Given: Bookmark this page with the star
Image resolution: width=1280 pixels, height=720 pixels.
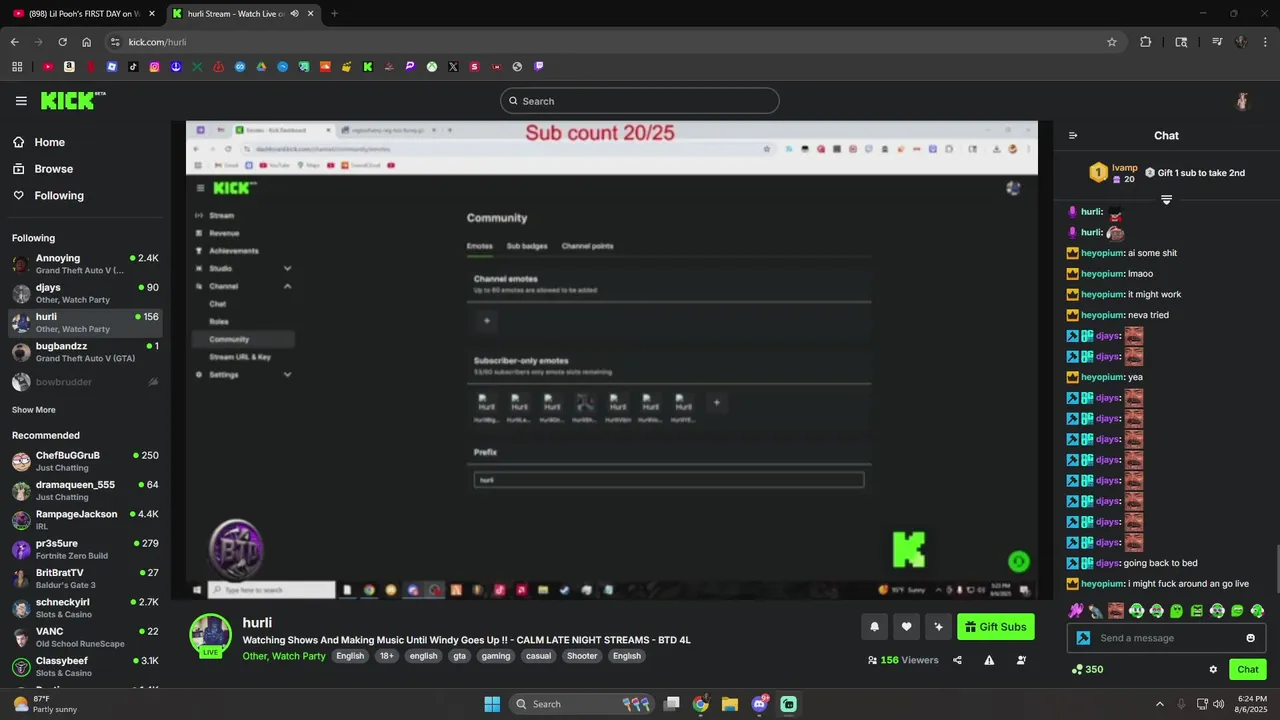Looking at the screenshot, I should pyautogui.click(x=1111, y=42).
